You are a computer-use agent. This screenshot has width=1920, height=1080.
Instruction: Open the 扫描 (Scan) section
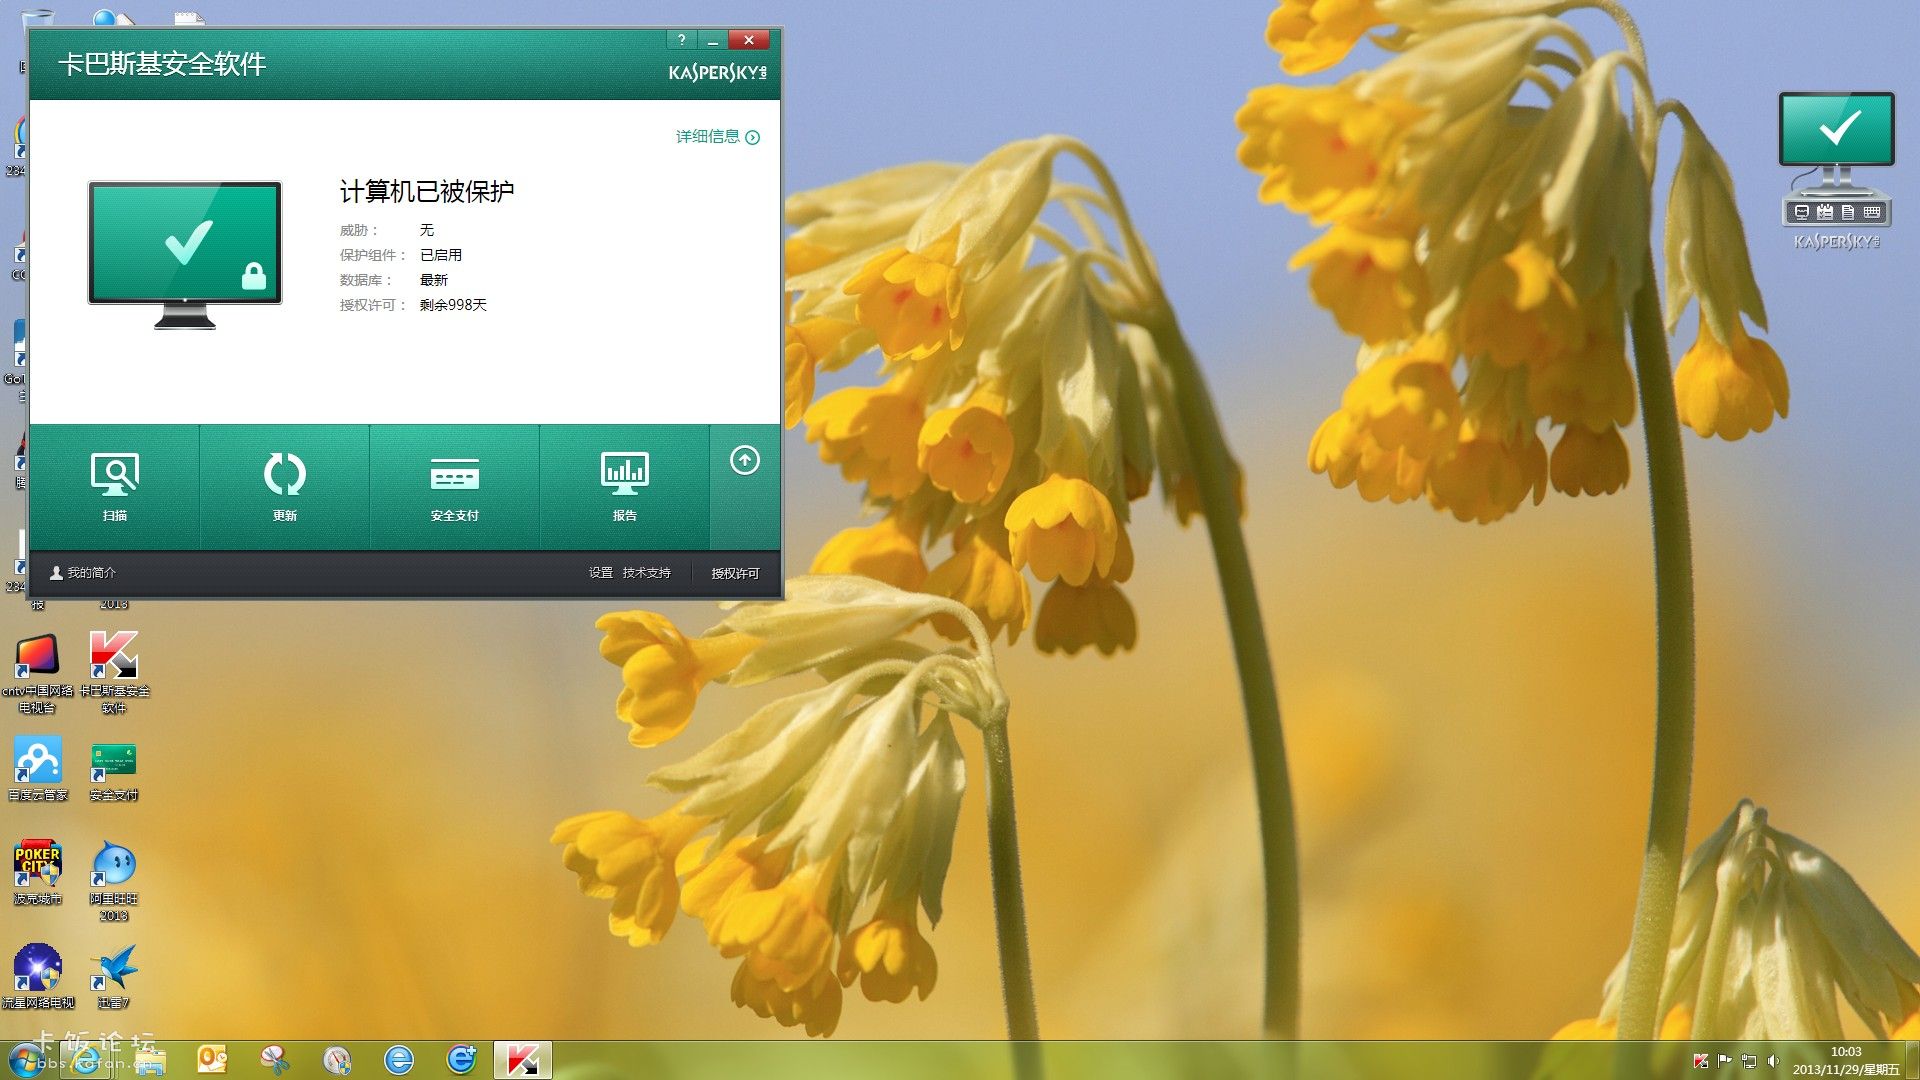(115, 487)
